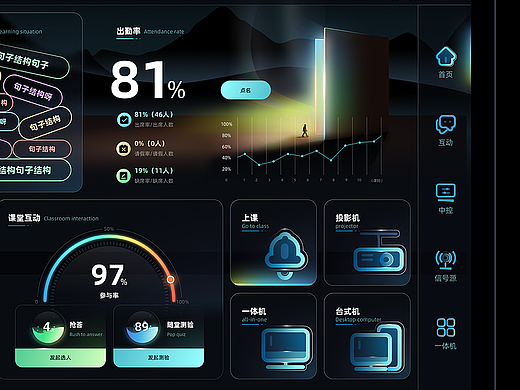
Task: Click the 抢答 Rush to answer label
Action: coord(86,329)
